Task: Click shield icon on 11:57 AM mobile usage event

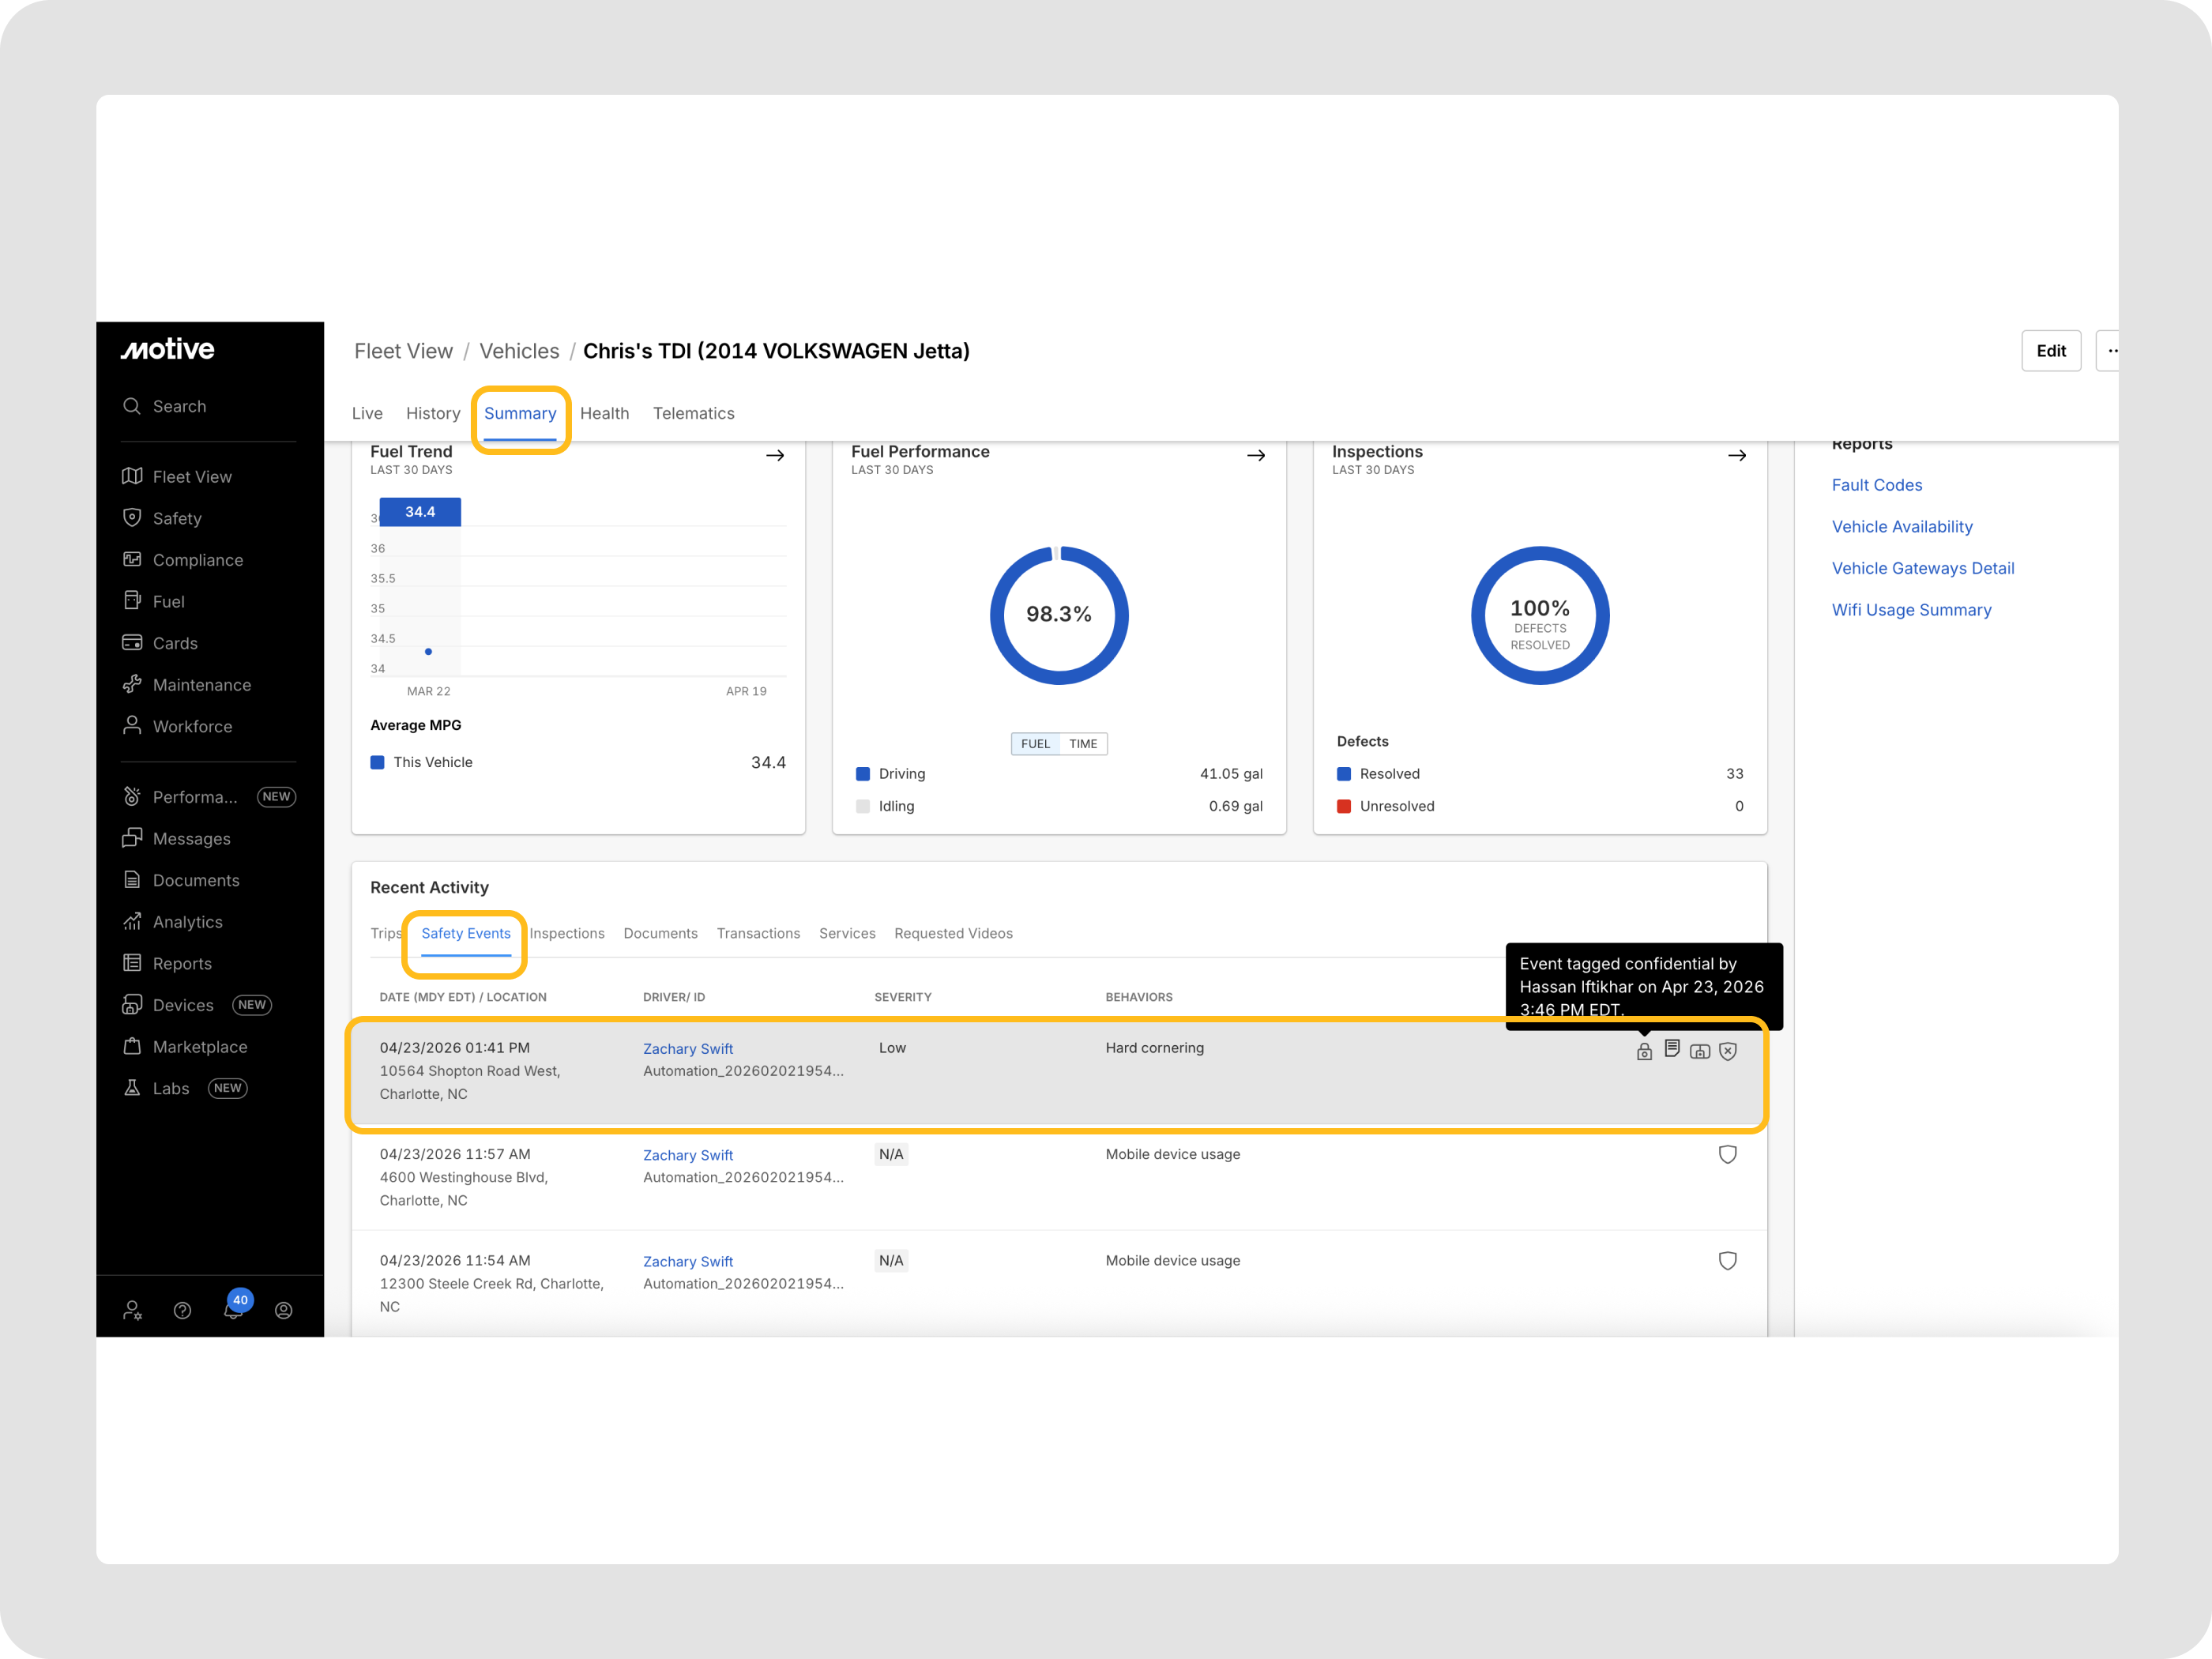Action: click(1727, 1154)
